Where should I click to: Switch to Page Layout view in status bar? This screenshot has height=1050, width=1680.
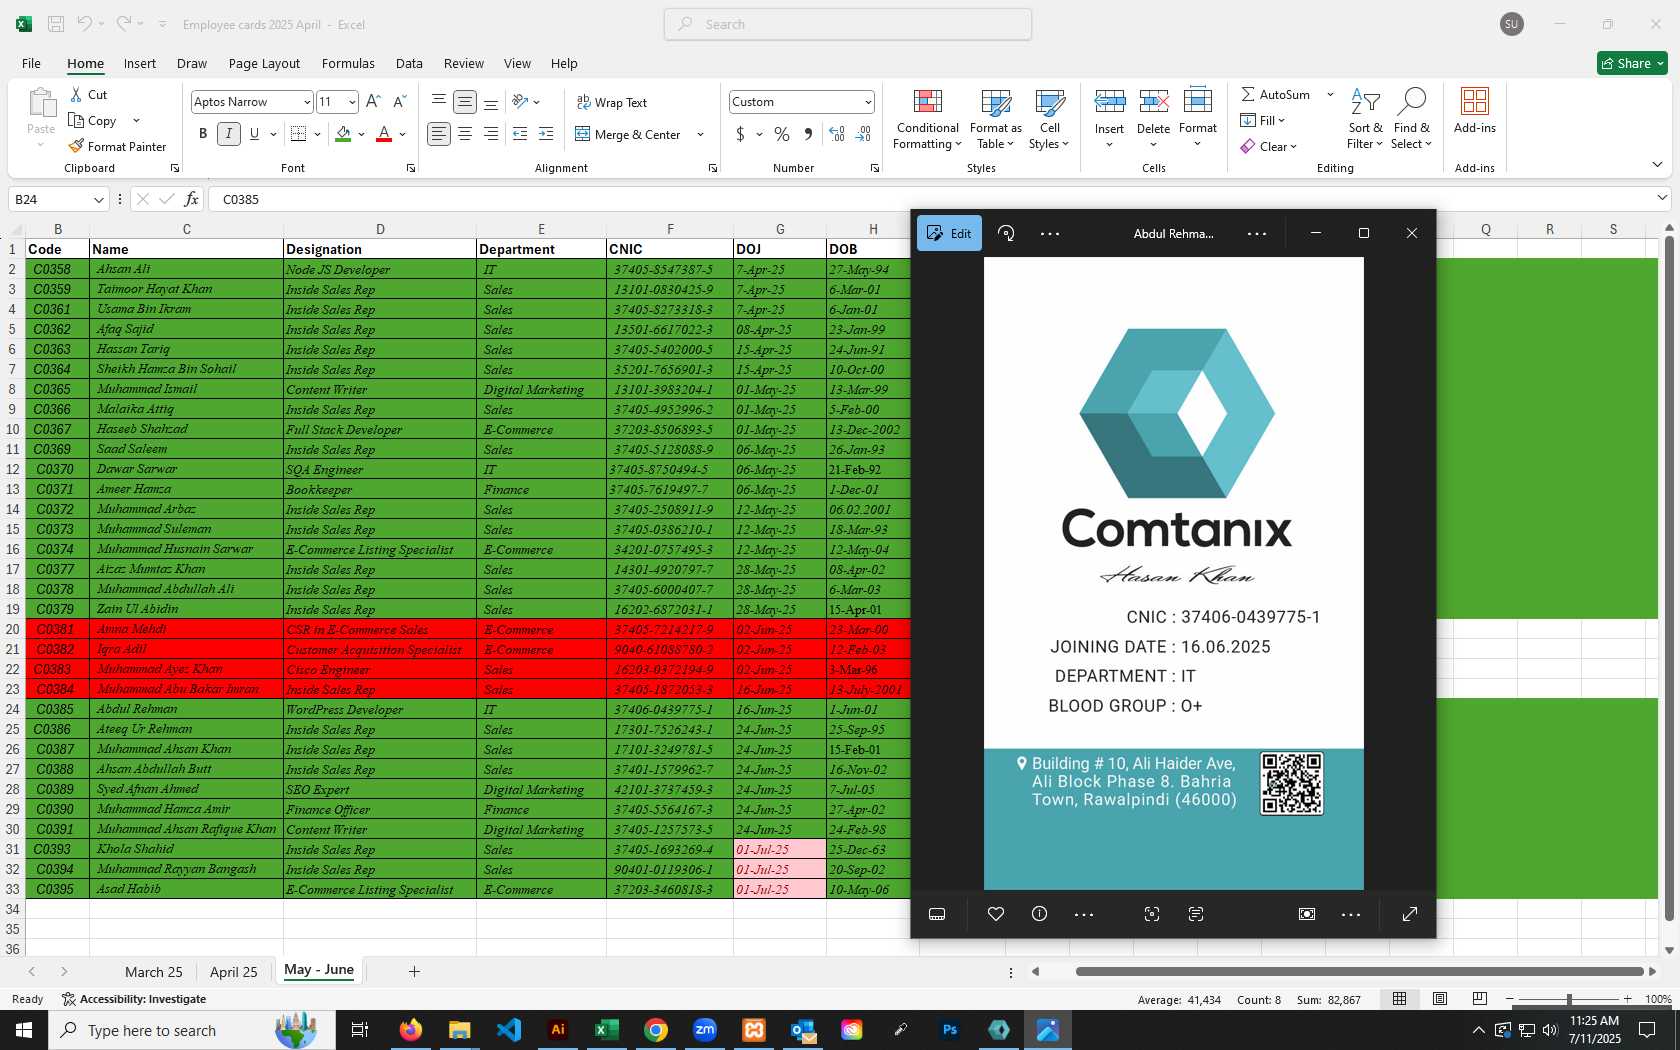(1440, 999)
